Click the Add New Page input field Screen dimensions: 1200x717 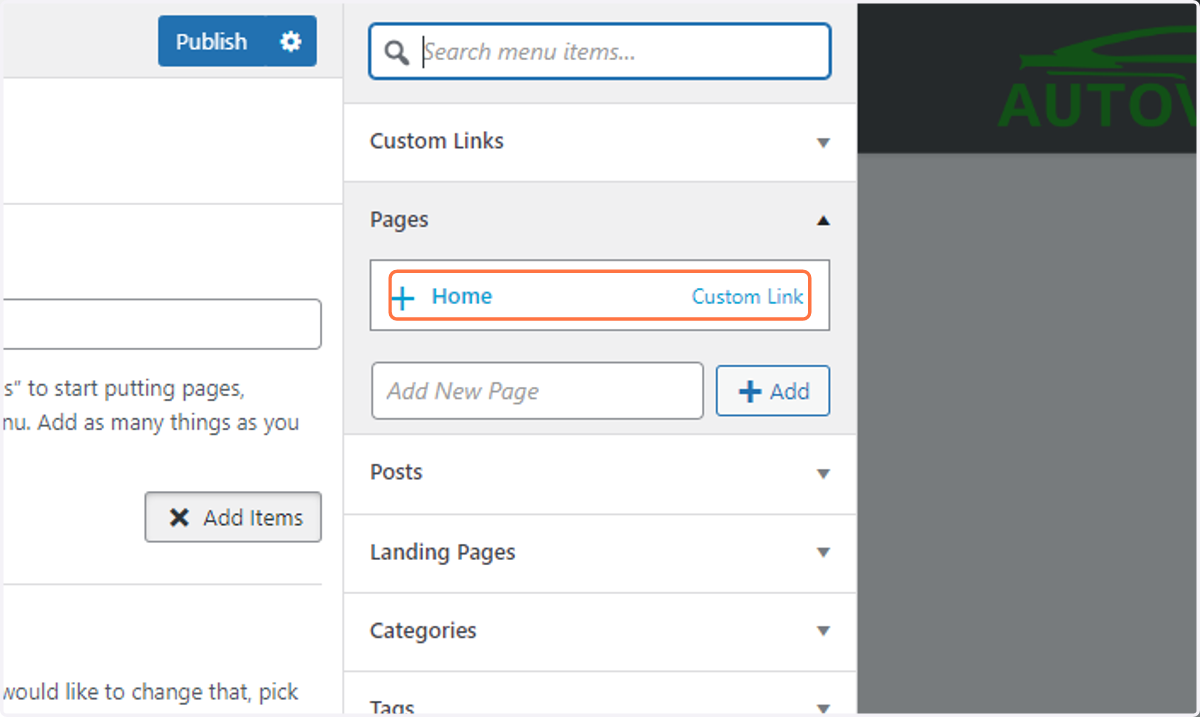[537, 391]
